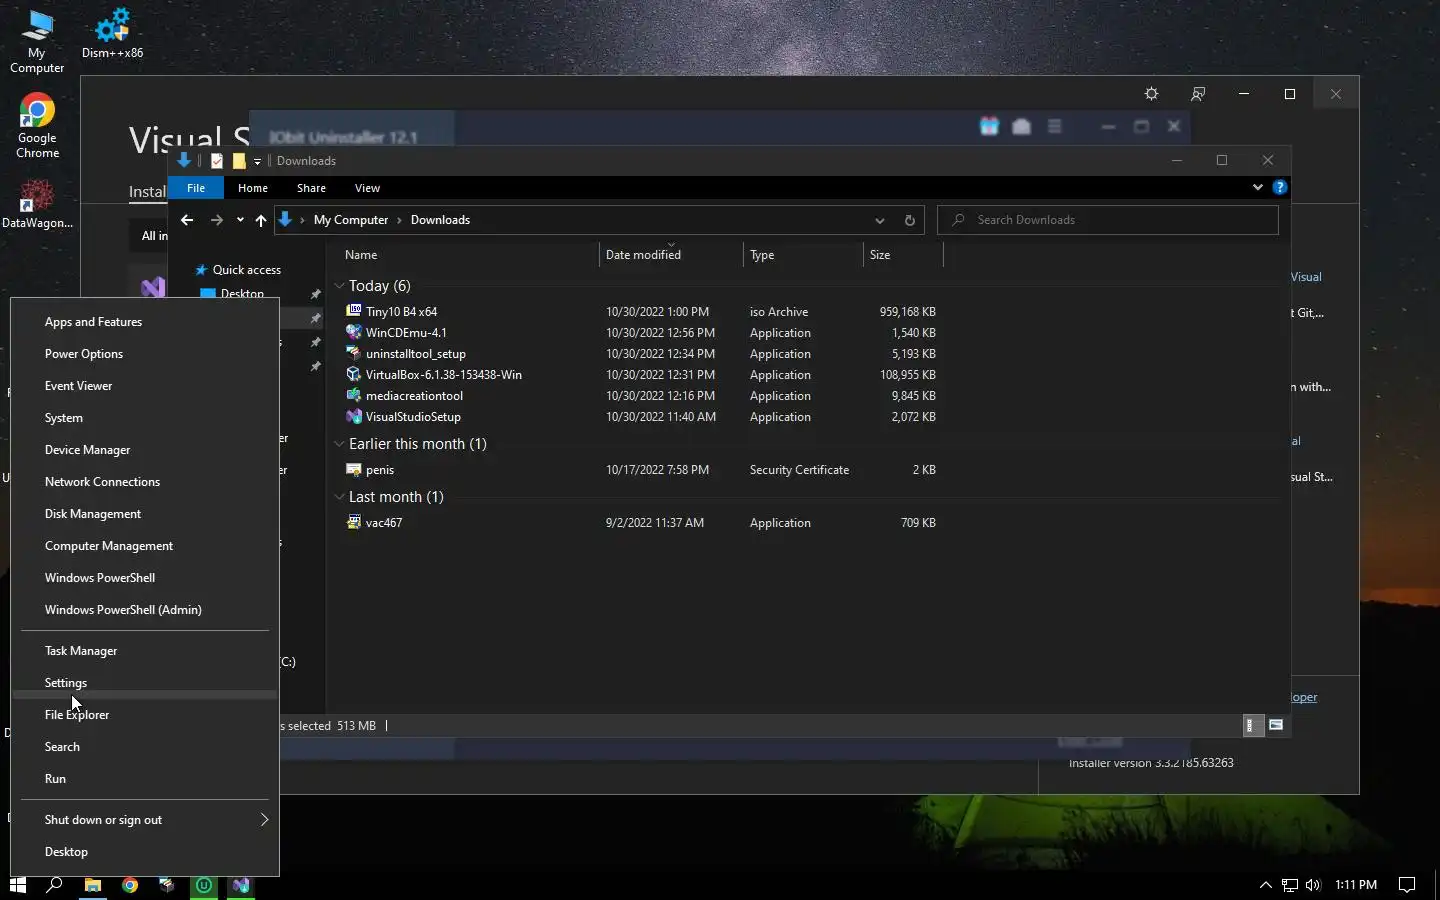1440x900 pixels.
Task: Expand Shut down or sign out submenu
Action: (x=145, y=820)
